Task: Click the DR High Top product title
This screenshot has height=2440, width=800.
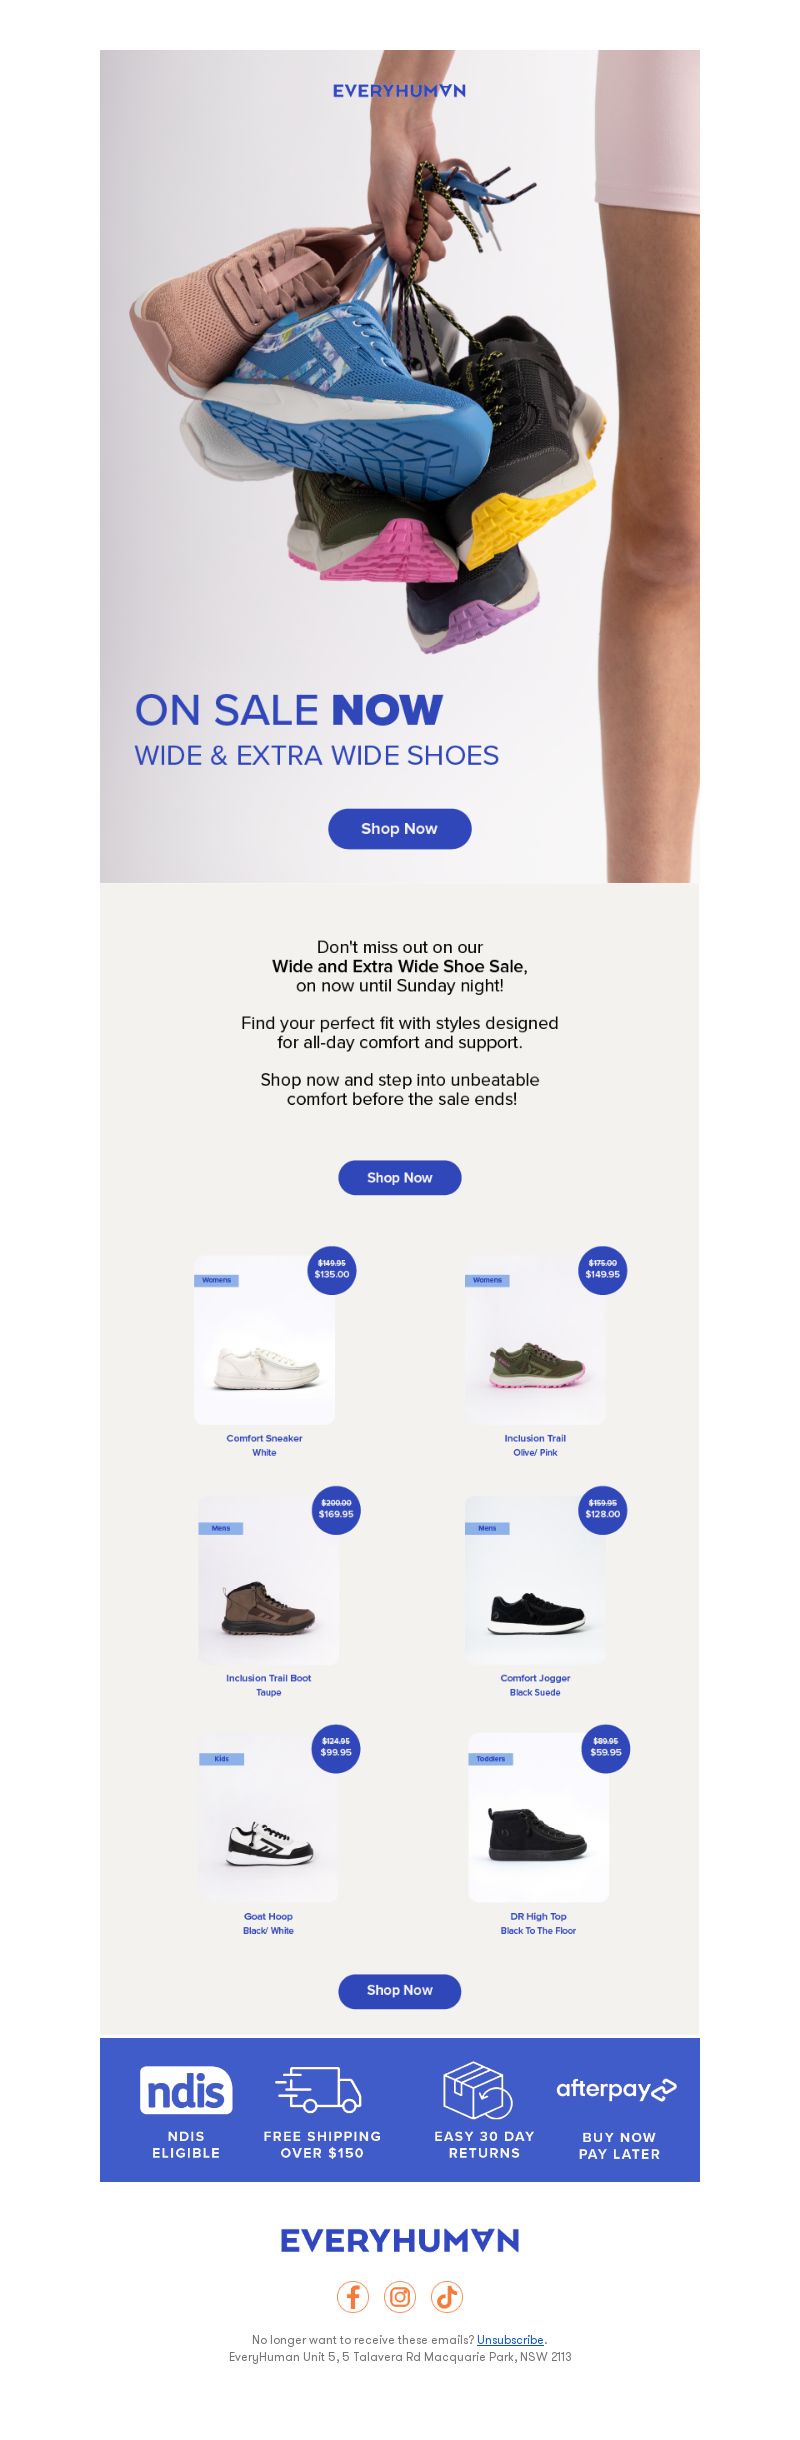Action: tap(538, 1917)
